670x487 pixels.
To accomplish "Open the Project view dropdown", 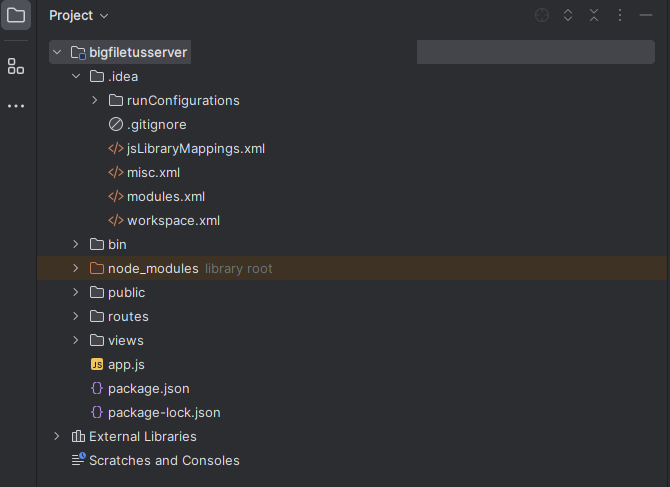I will pyautogui.click(x=79, y=15).
